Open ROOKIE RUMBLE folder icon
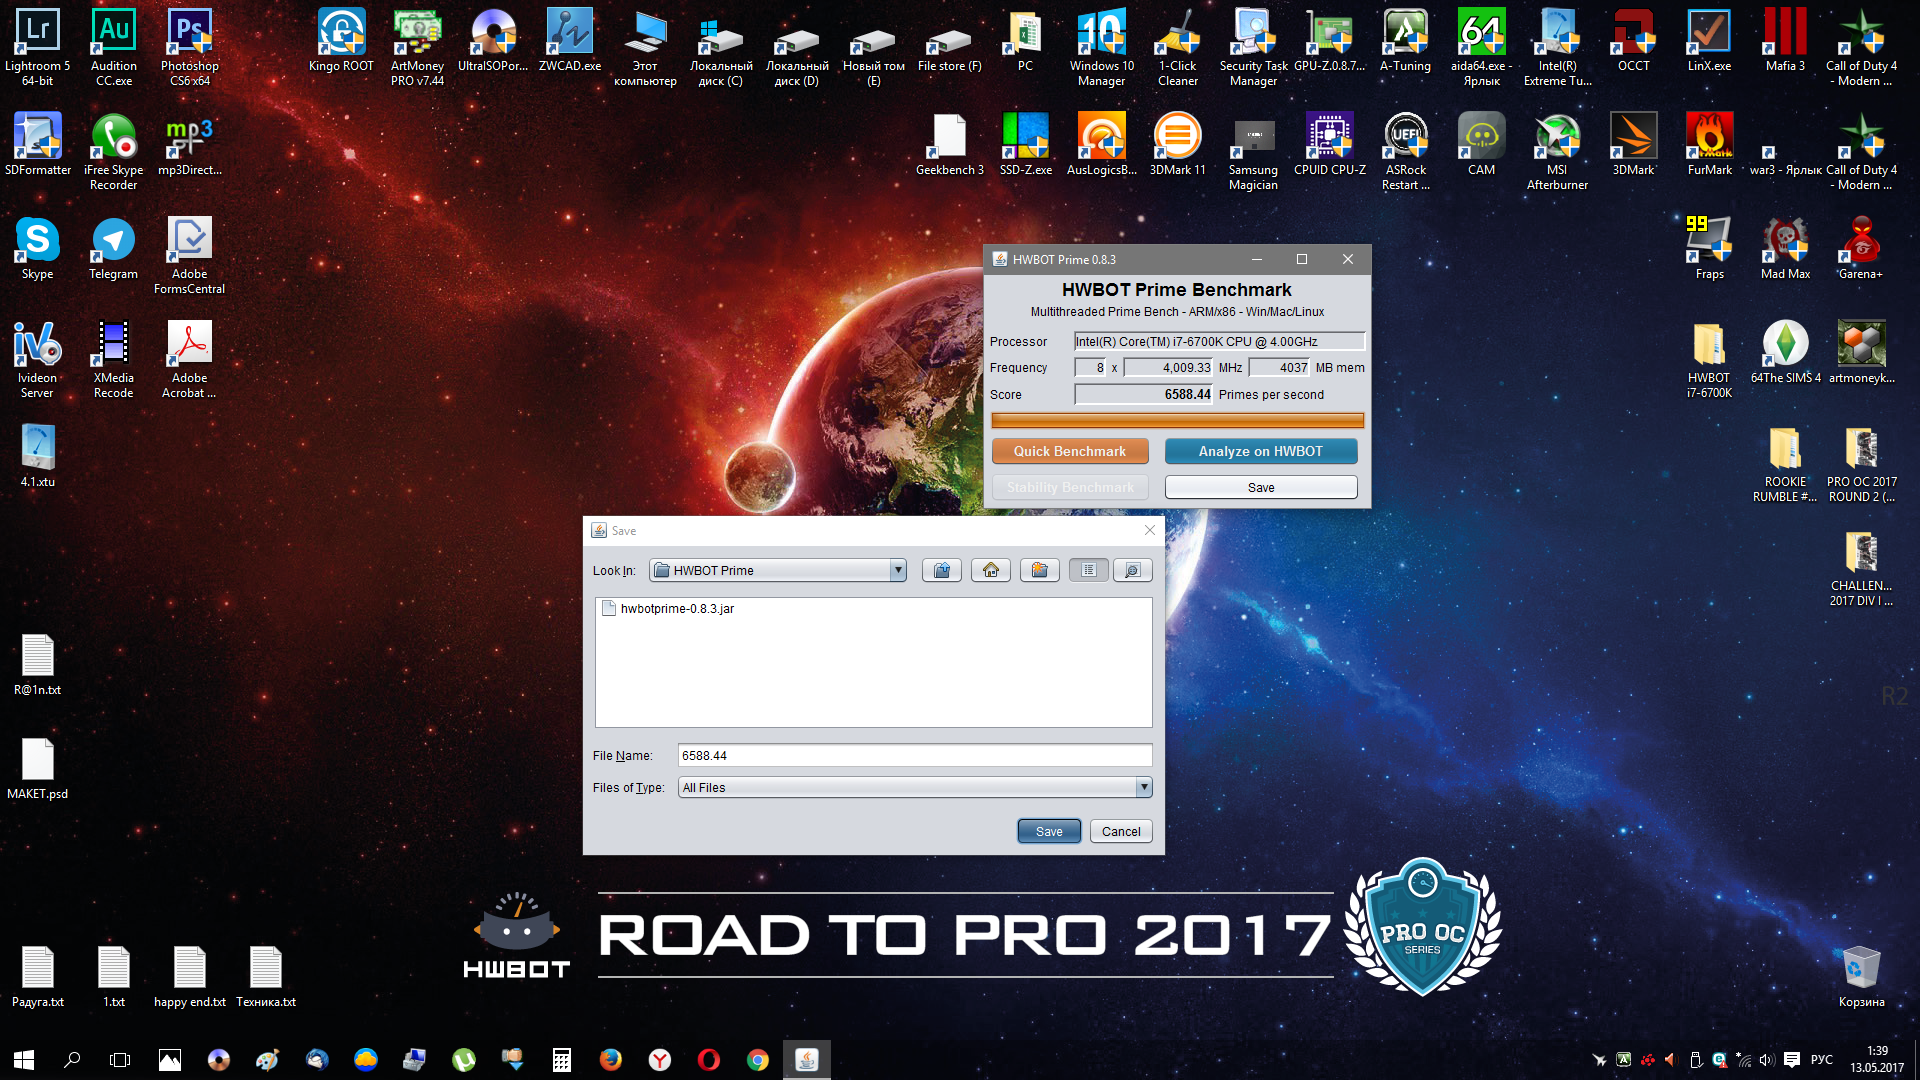The width and height of the screenshot is (1920, 1080). 1786,462
